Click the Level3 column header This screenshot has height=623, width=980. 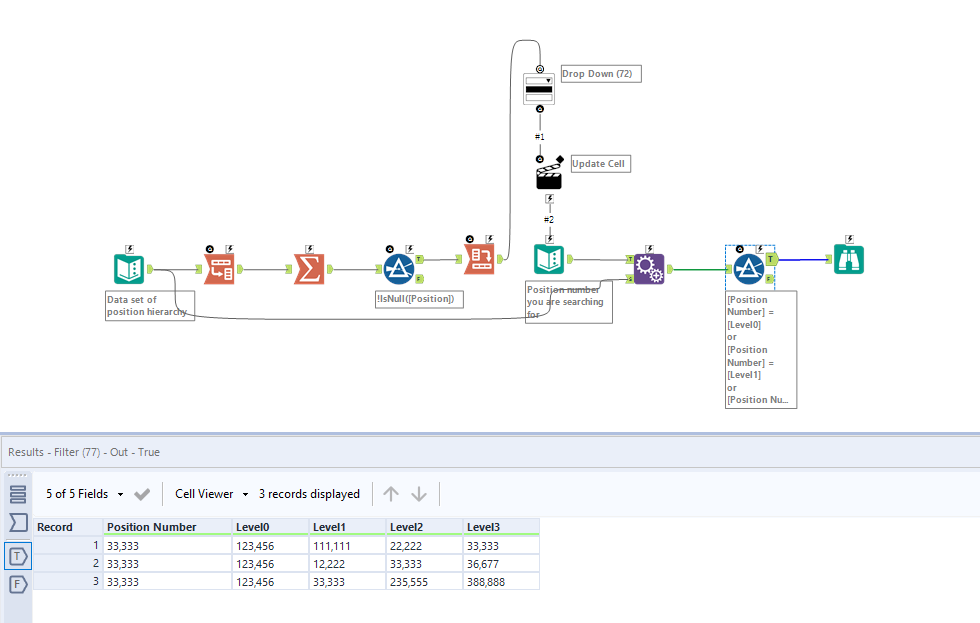pyautogui.click(x=501, y=527)
